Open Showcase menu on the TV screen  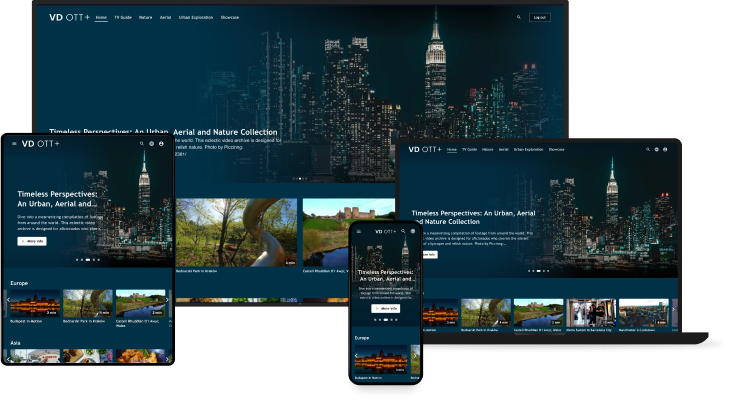point(230,17)
